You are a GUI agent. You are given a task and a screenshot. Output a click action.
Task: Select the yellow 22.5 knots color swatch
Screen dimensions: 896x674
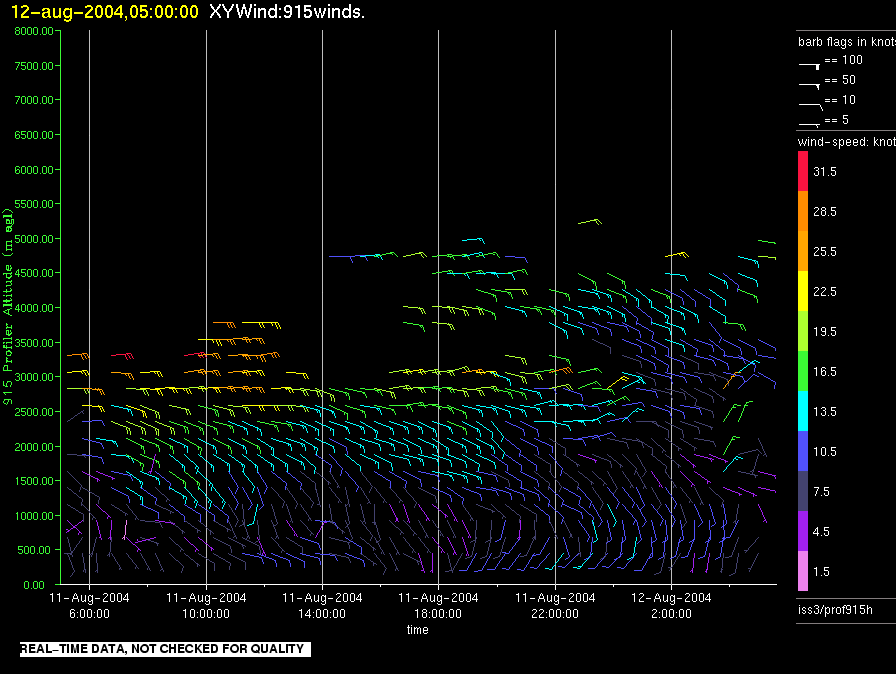(x=803, y=291)
